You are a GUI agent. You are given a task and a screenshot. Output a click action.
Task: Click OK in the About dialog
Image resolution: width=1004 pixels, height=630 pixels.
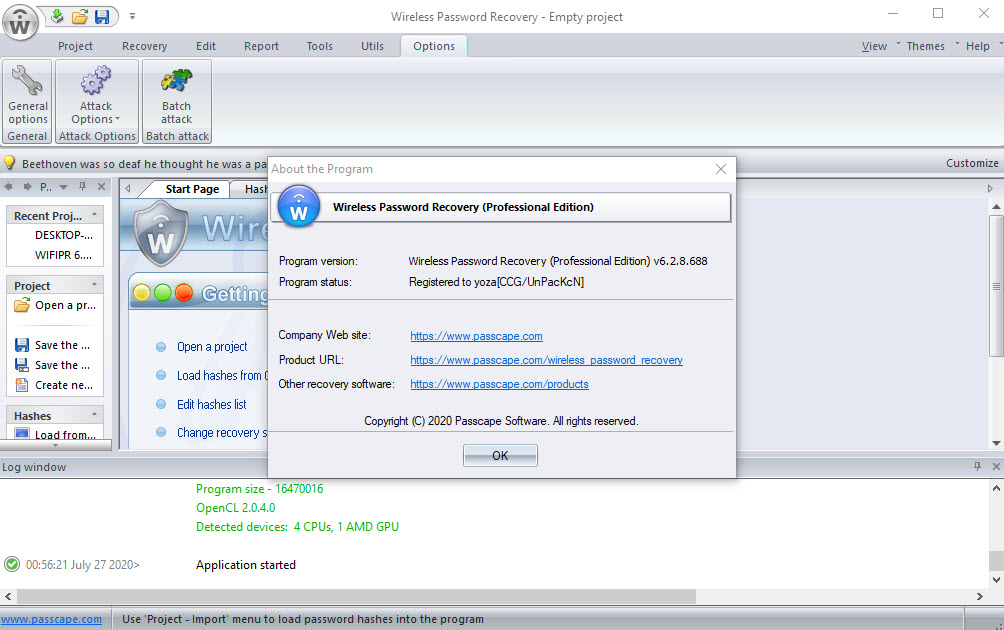click(x=500, y=456)
